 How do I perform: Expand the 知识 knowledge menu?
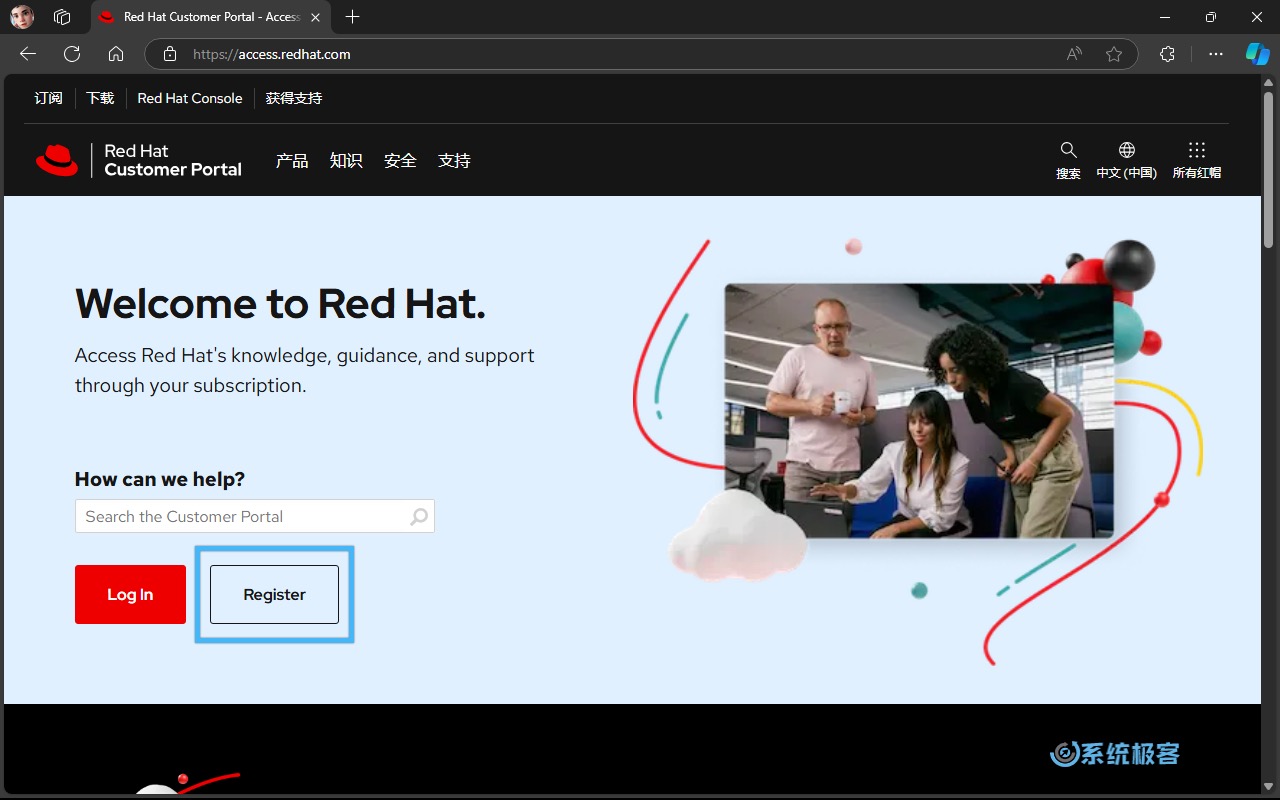tap(346, 160)
